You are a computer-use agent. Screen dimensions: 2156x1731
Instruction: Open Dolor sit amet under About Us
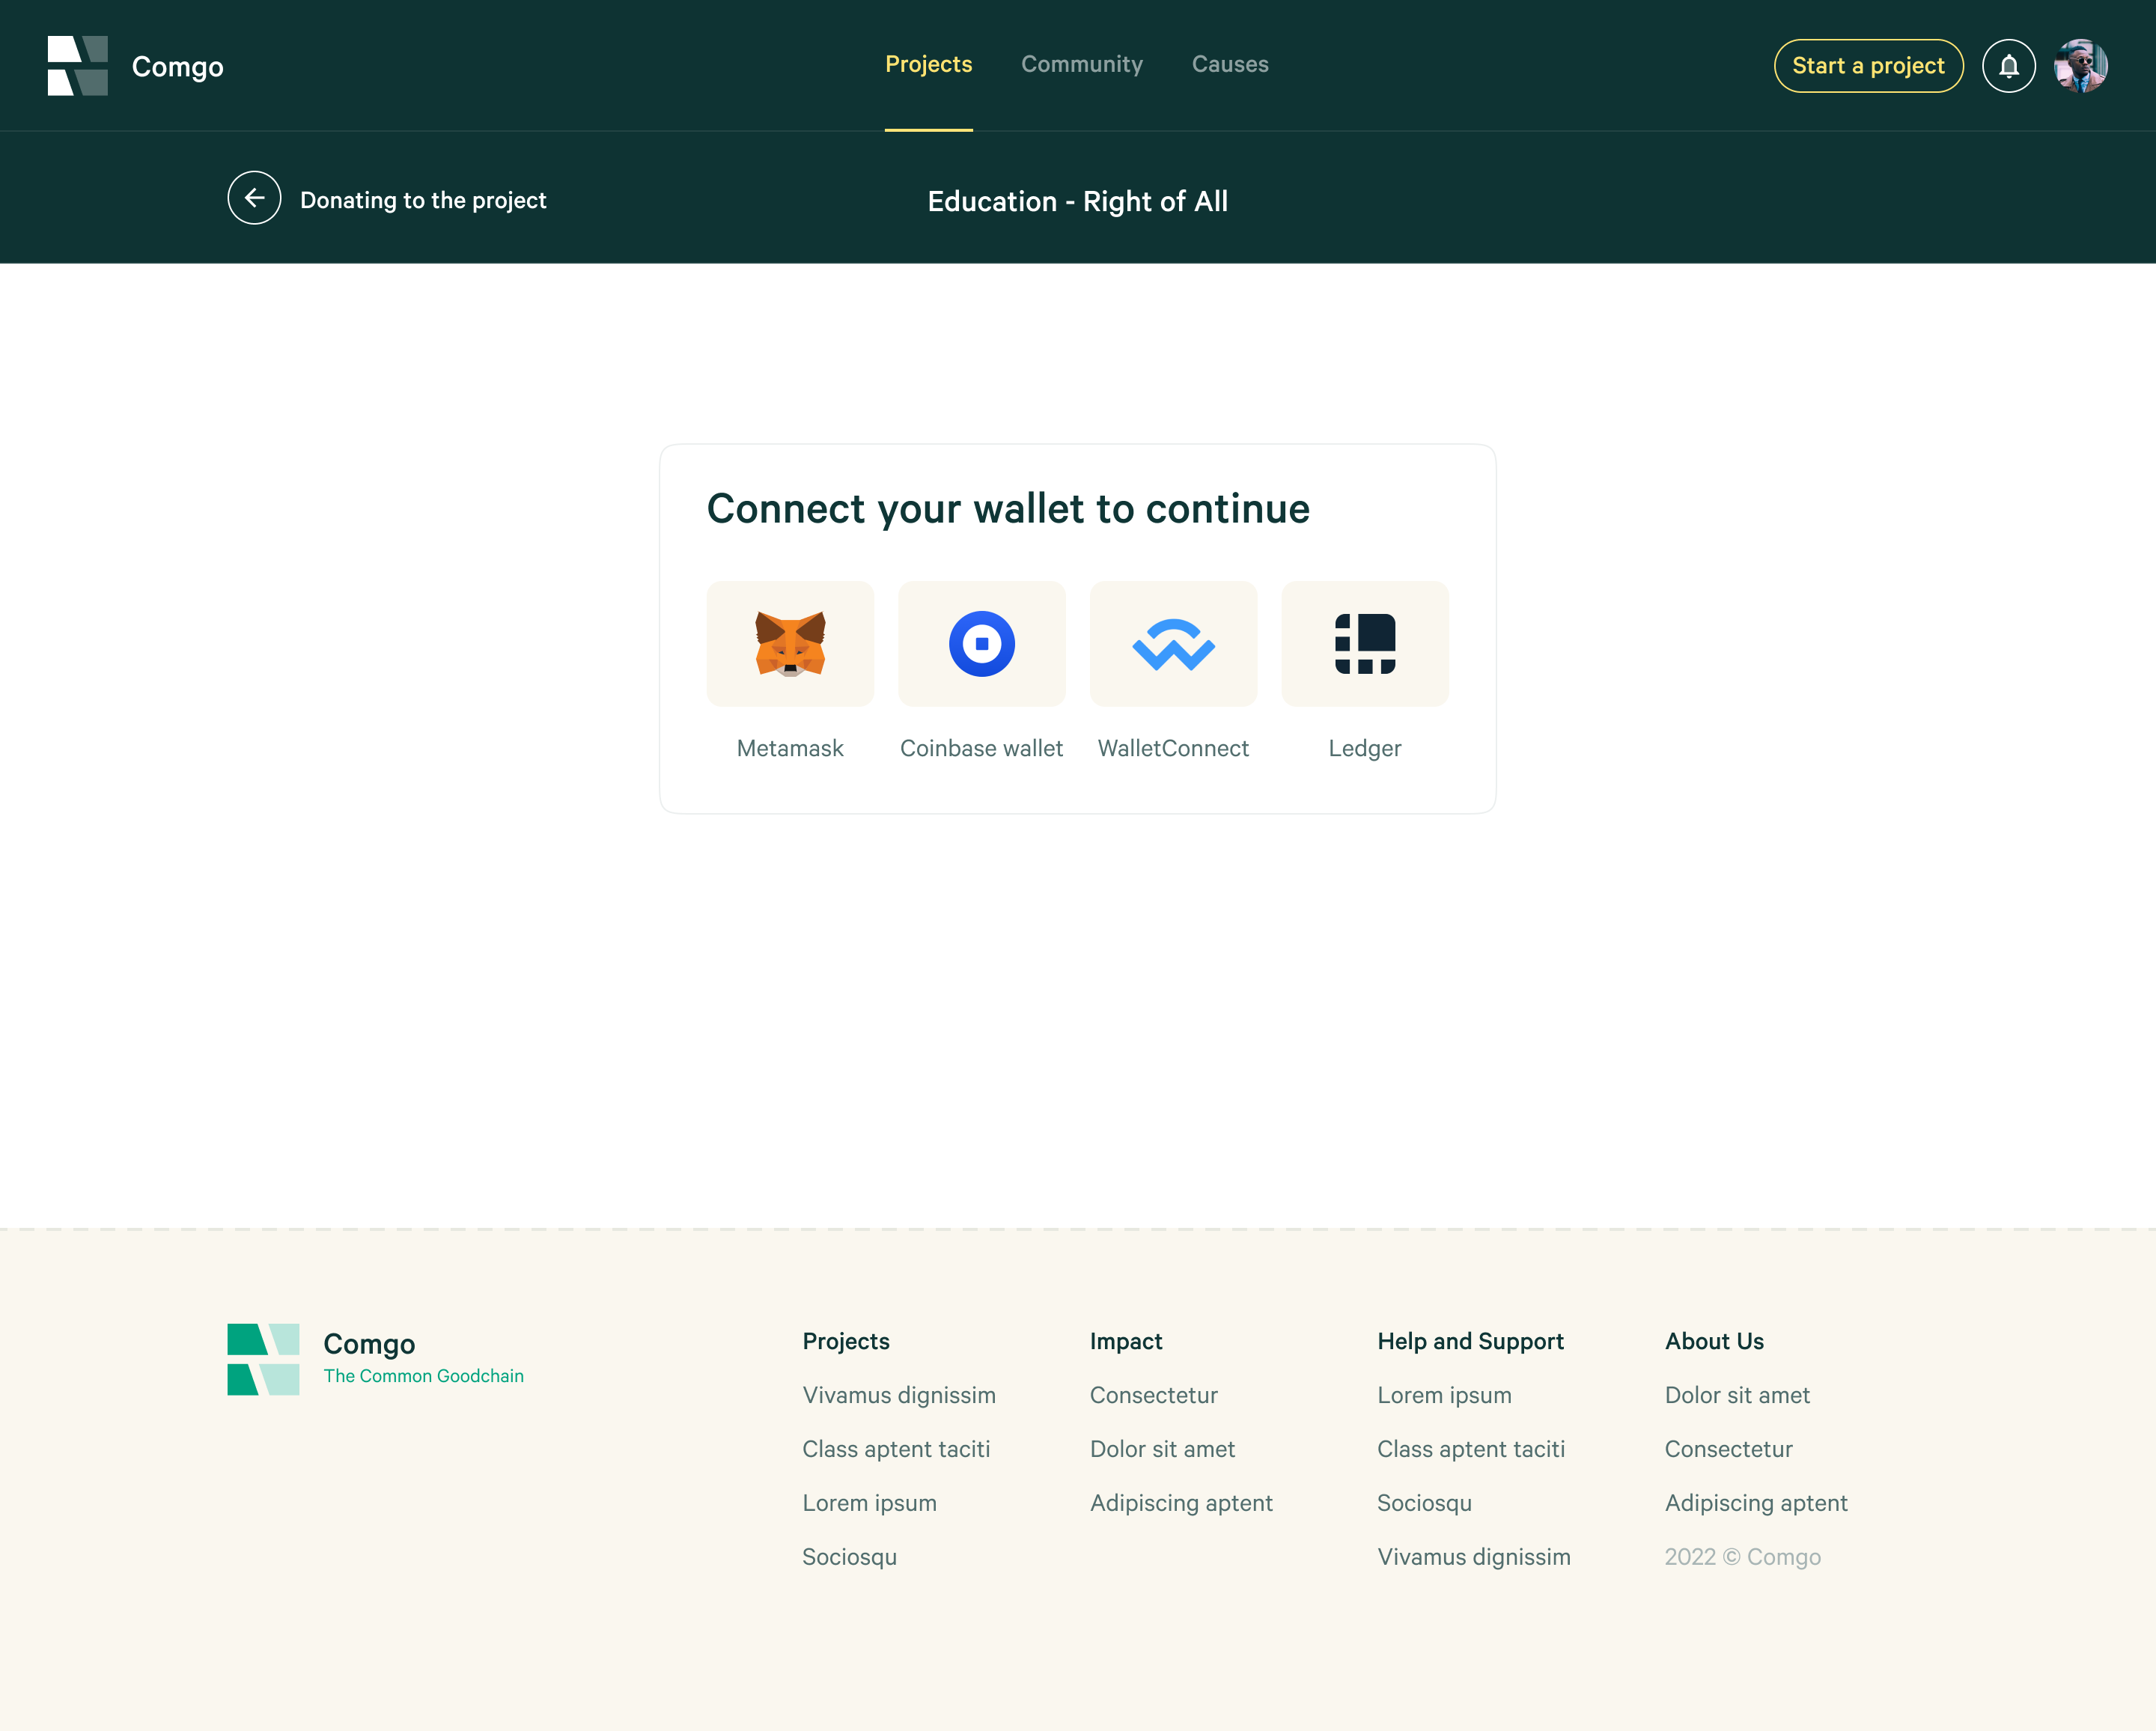[1737, 1395]
